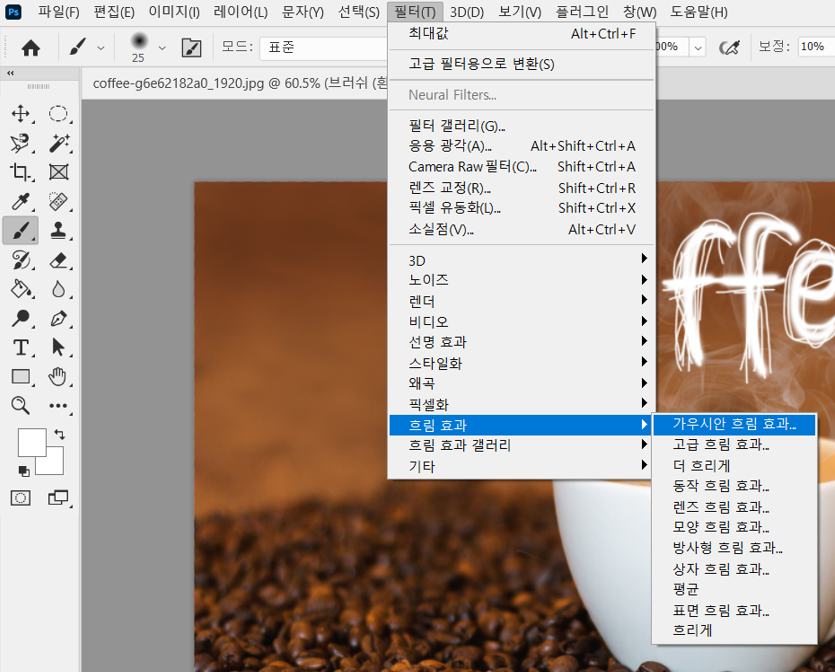Expand the 3D filter submenu
Screen dimensions: 835x672
[522, 260]
